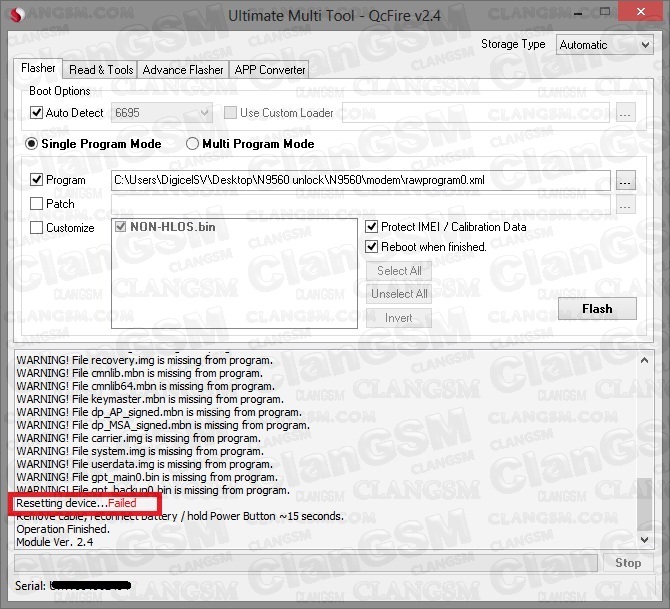Click the gpt_main0.bin missing warning line
The height and width of the screenshot is (609, 670).
tap(147, 477)
